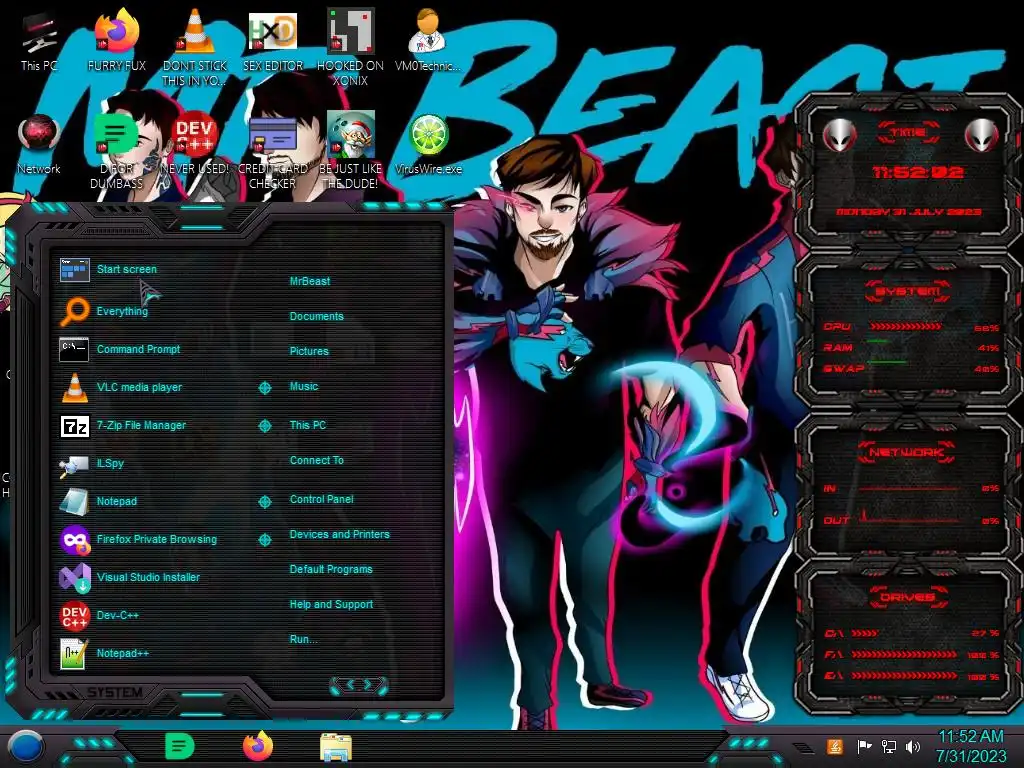Click the Notepad++ icon in Start menu
1024x768 pixels.
point(73,654)
